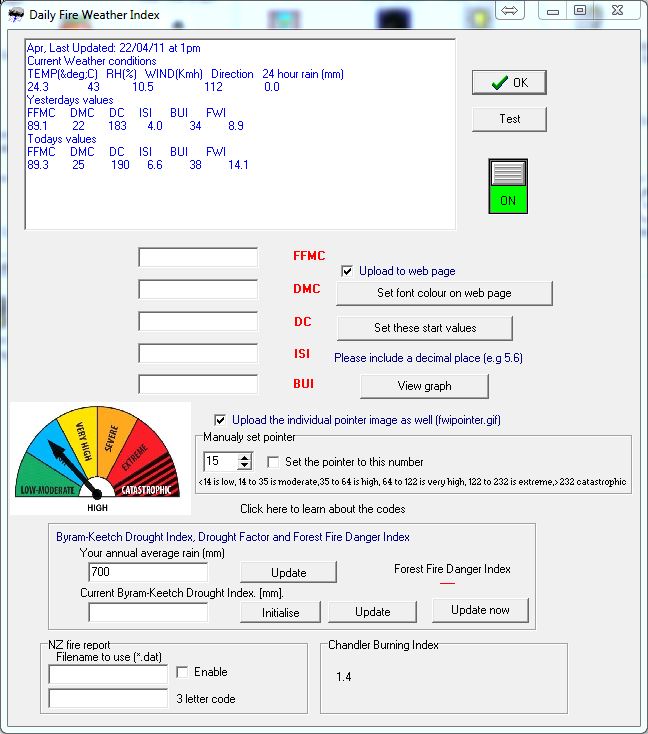Click the red FFMC label

click(309, 256)
